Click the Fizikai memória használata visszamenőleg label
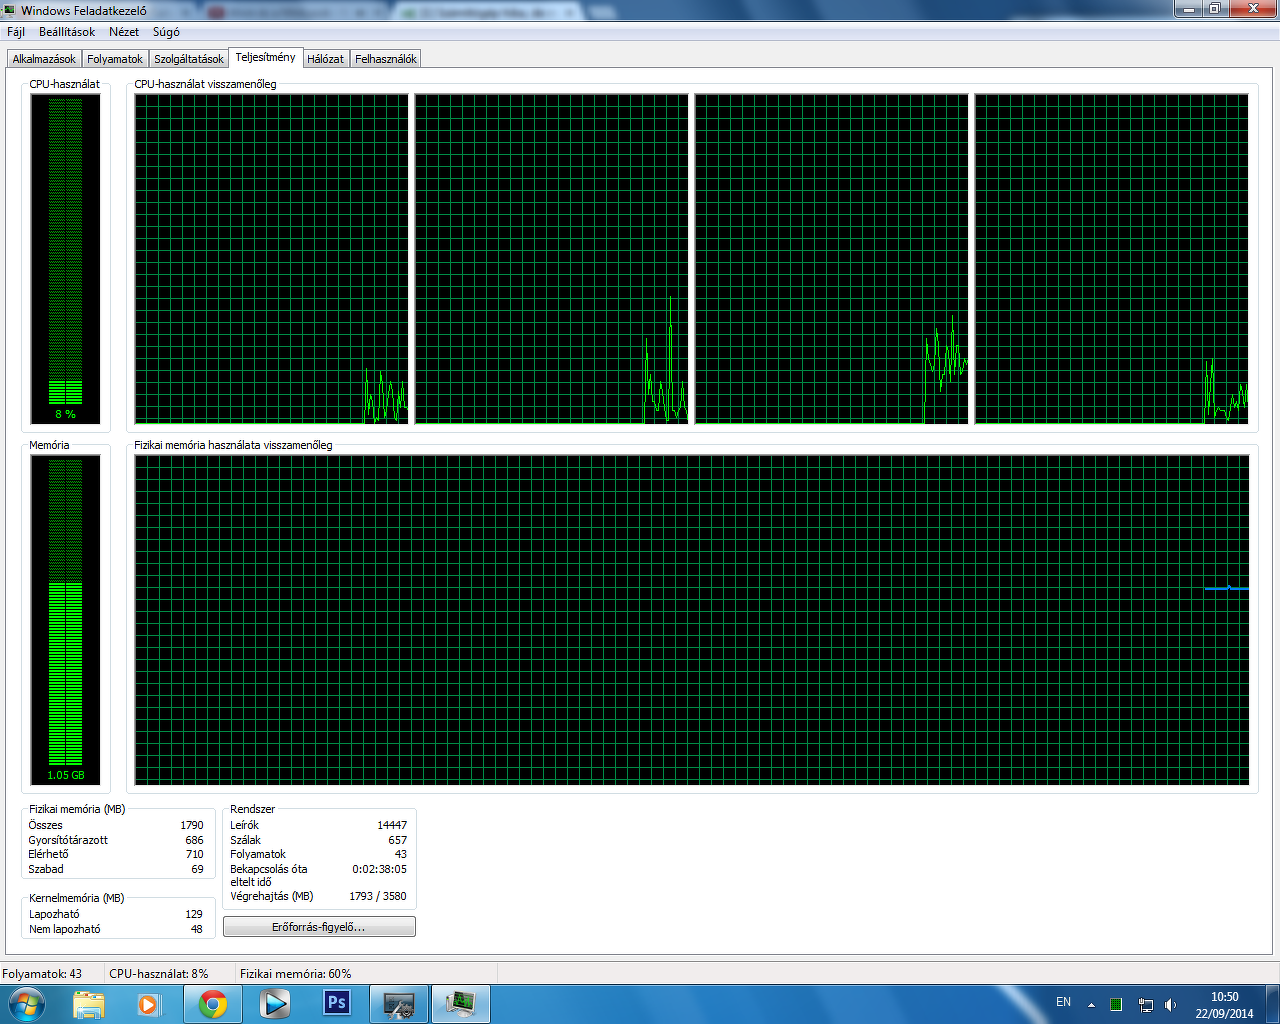Image resolution: width=1280 pixels, height=1024 pixels. coord(233,445)
